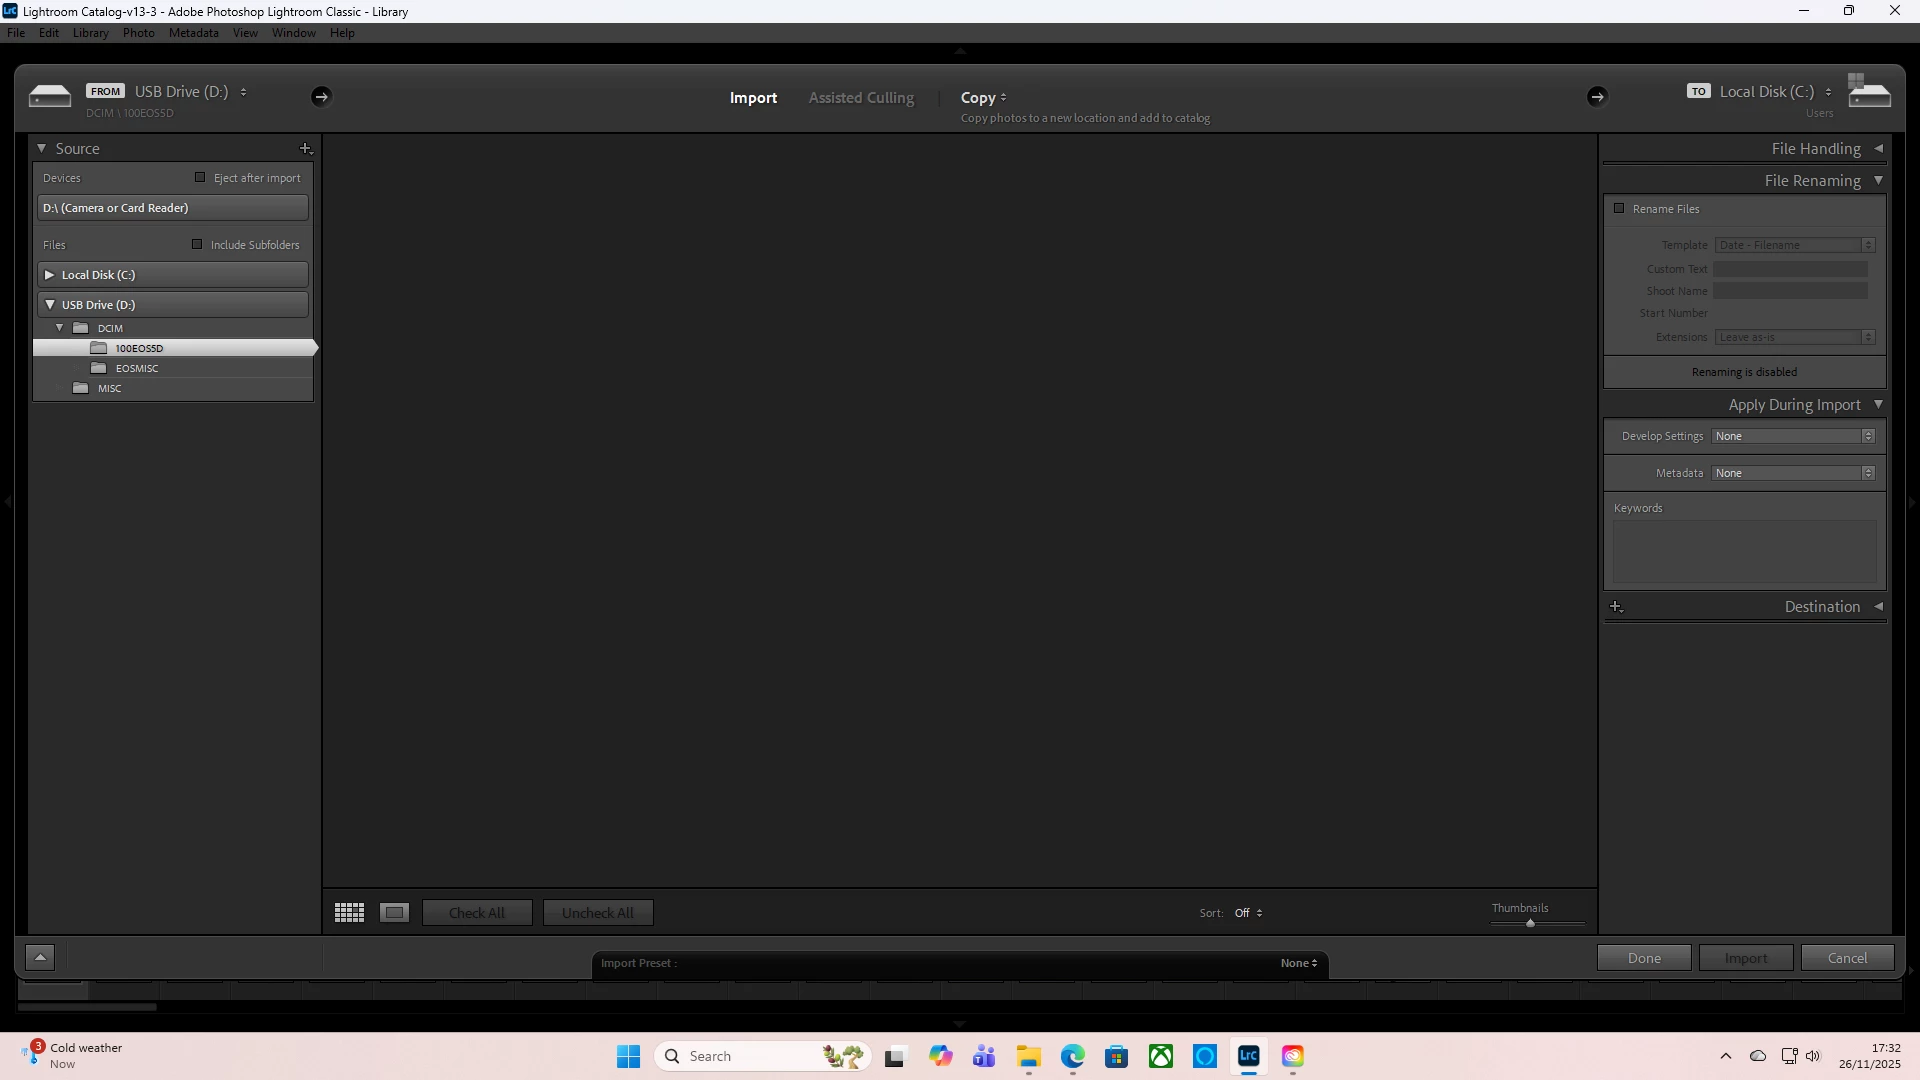
Task: Open the Metadata preset dropdown
Action: (1794, 473)
